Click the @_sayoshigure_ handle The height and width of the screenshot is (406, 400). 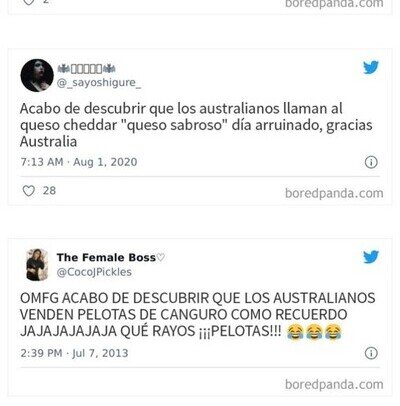click(x=99, y=83)
